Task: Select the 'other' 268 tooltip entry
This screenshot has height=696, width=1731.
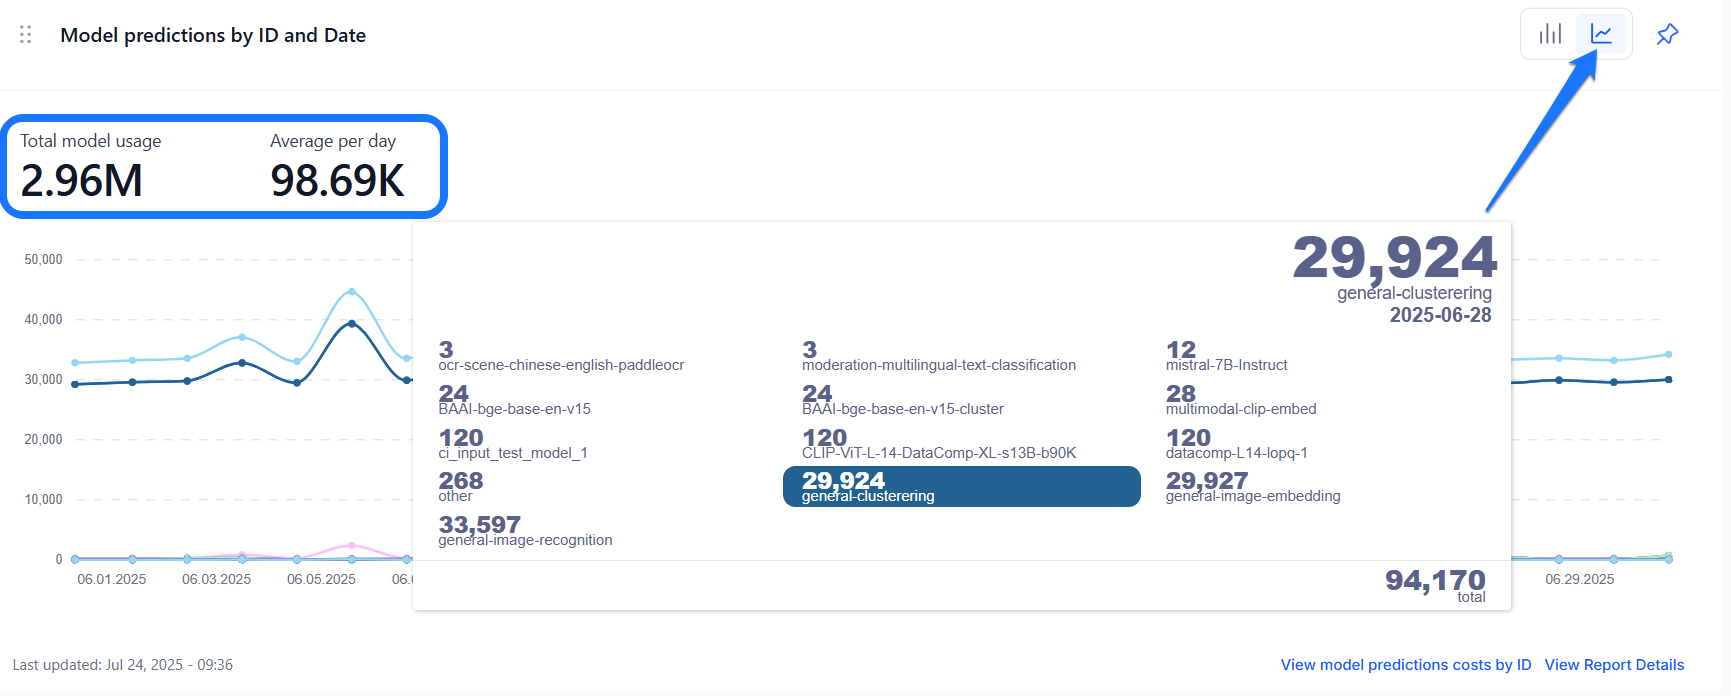Action: 461,487
